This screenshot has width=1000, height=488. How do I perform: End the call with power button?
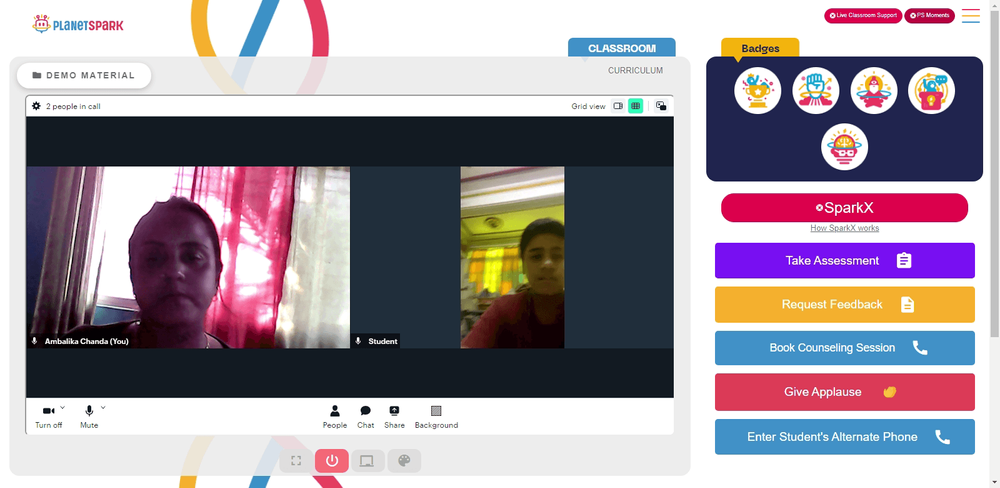[332, 461]
